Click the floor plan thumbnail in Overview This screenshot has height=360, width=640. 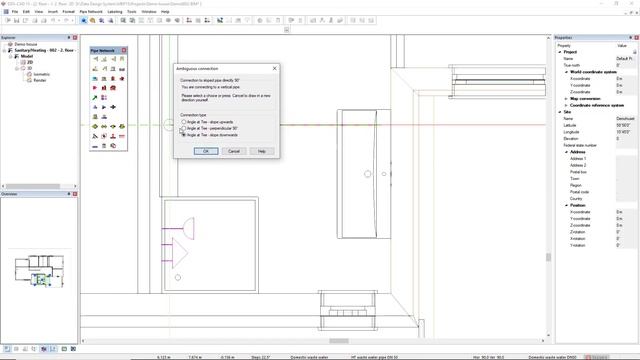pos(40,271)
